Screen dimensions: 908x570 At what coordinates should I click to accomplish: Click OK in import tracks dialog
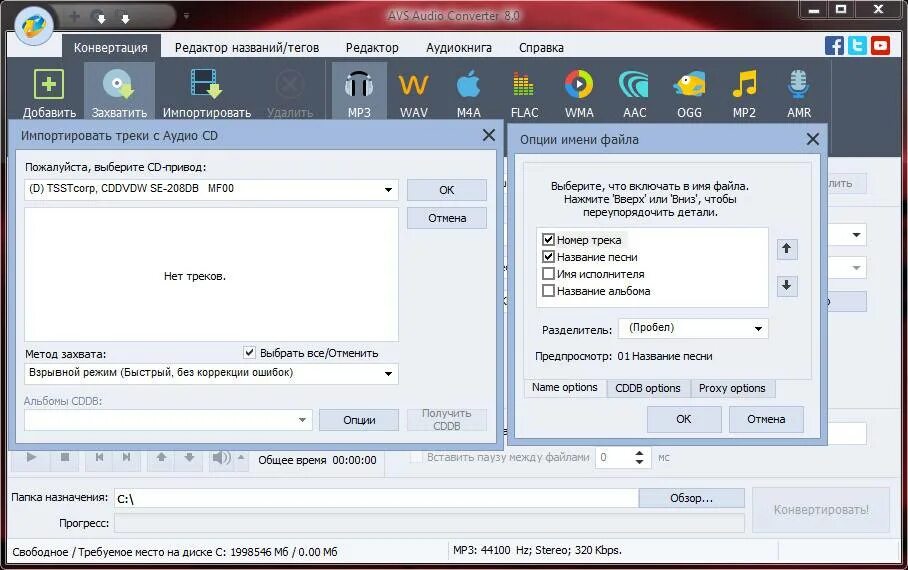[446, 190]
